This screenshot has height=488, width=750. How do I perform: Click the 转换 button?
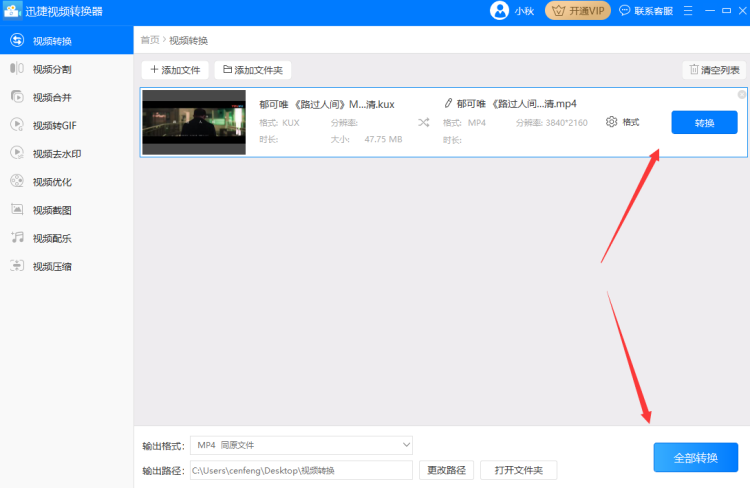pyautogui.click(x=704, y=122)
